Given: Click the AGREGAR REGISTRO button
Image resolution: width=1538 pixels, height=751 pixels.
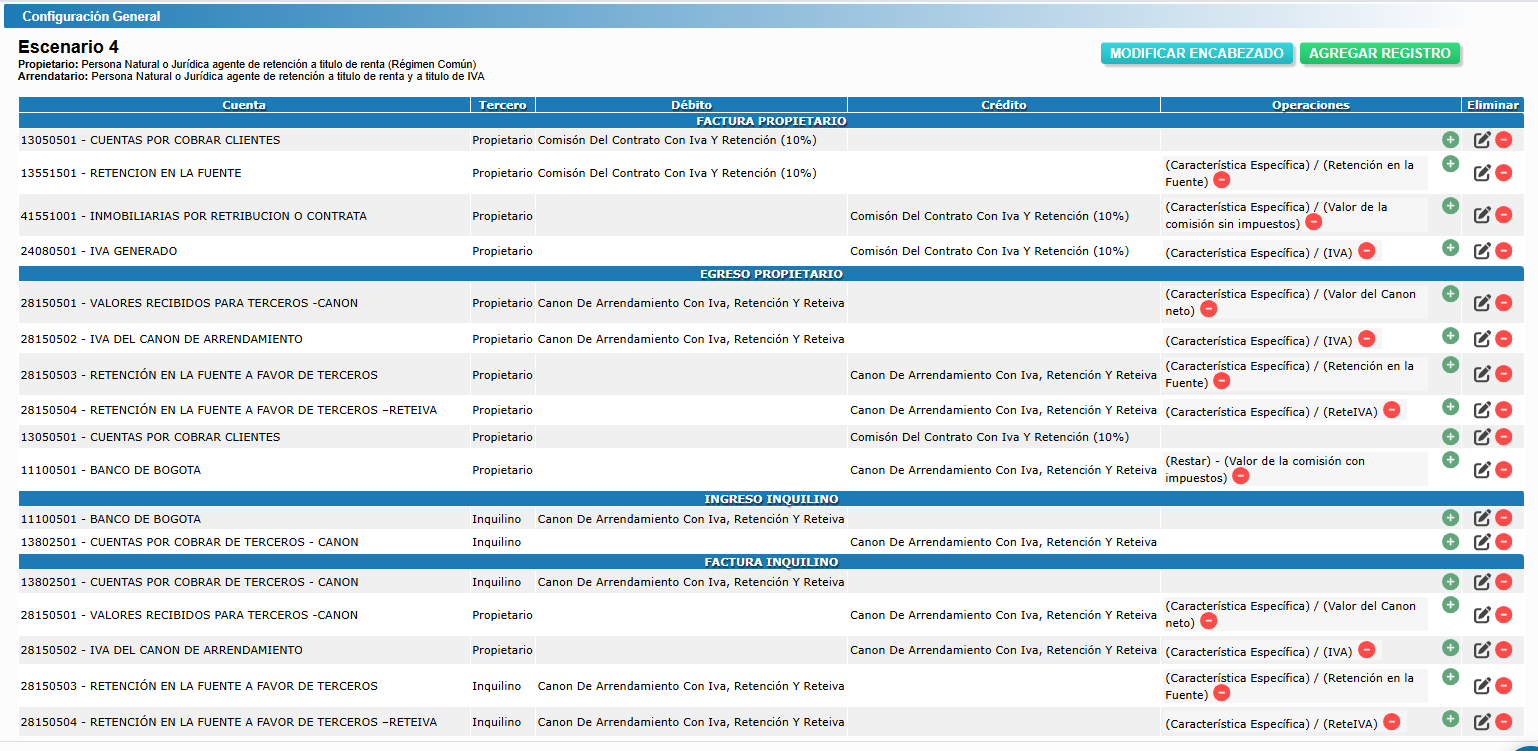Looking at the screenshot, I should pyautogui.click(x=1379, y=54).
